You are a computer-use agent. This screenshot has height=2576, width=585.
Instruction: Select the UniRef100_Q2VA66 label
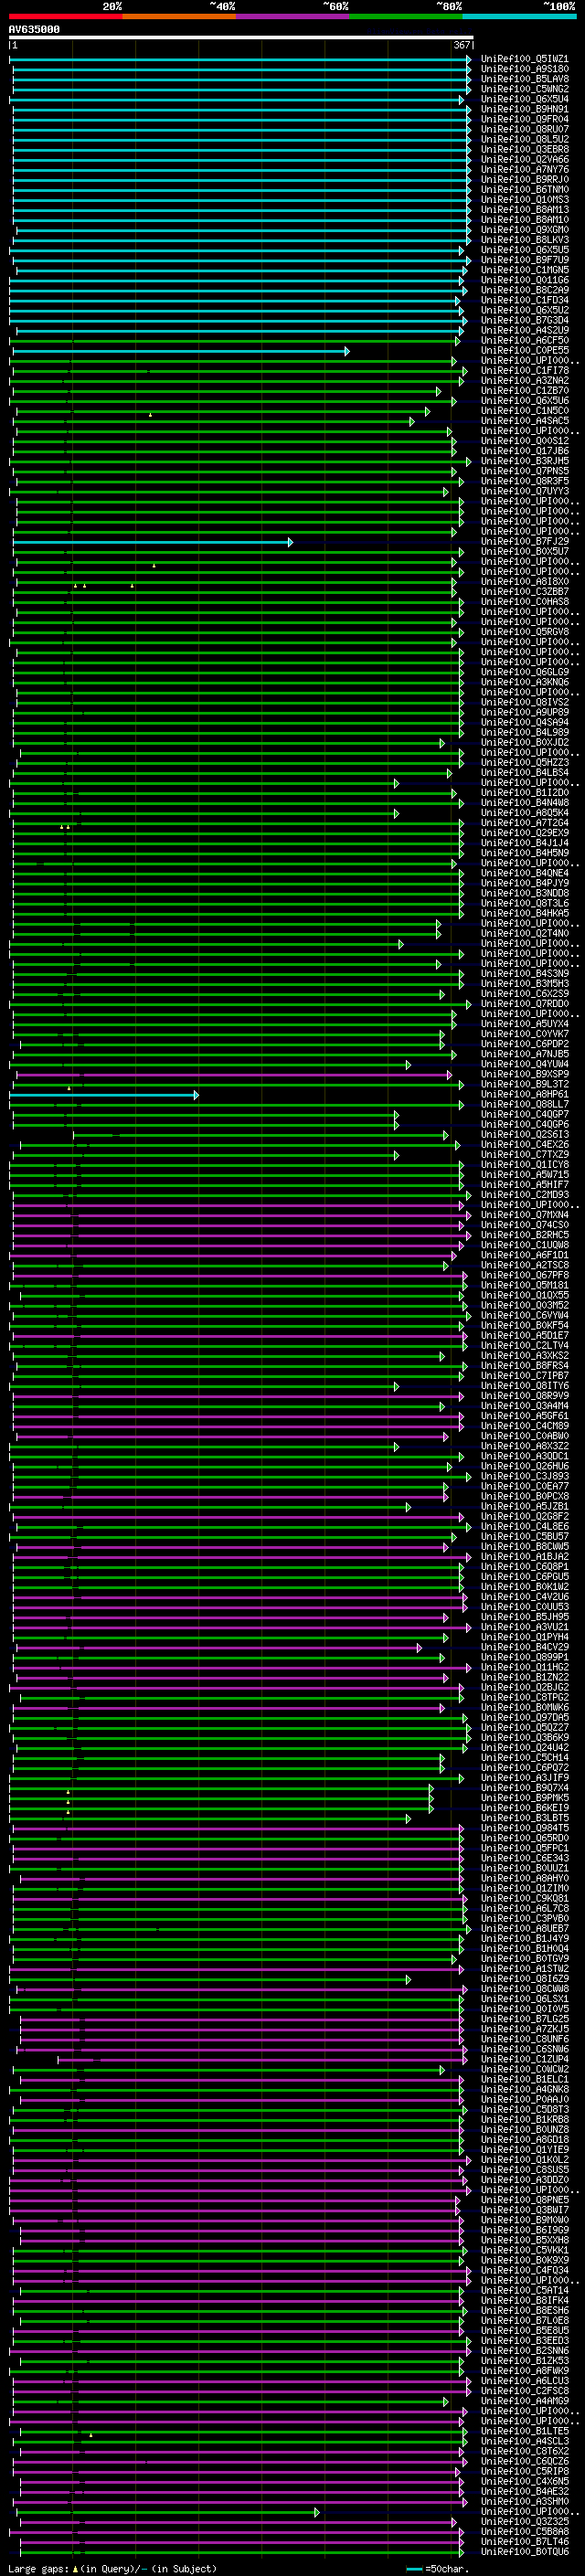[525, 159]
